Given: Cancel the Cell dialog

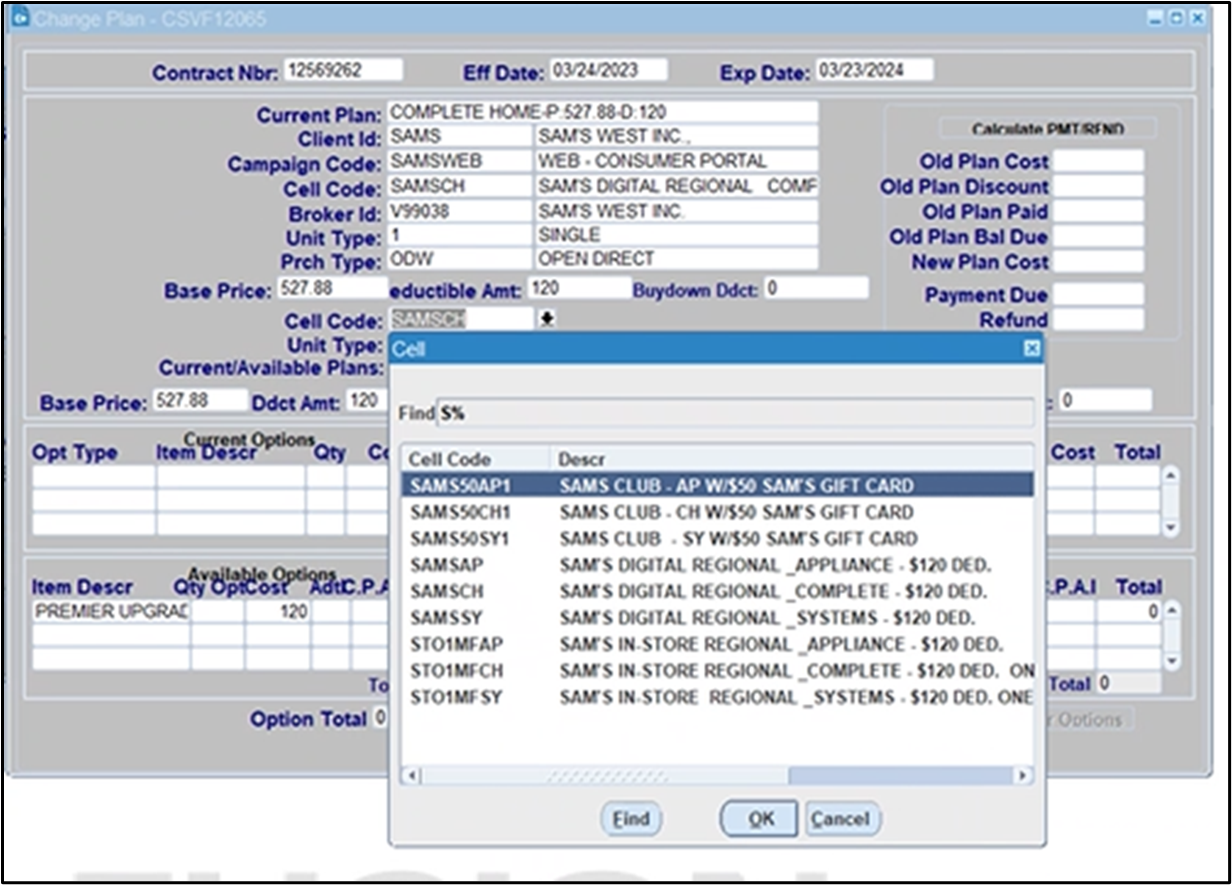Looking at the screenshot, I should 840,819.
